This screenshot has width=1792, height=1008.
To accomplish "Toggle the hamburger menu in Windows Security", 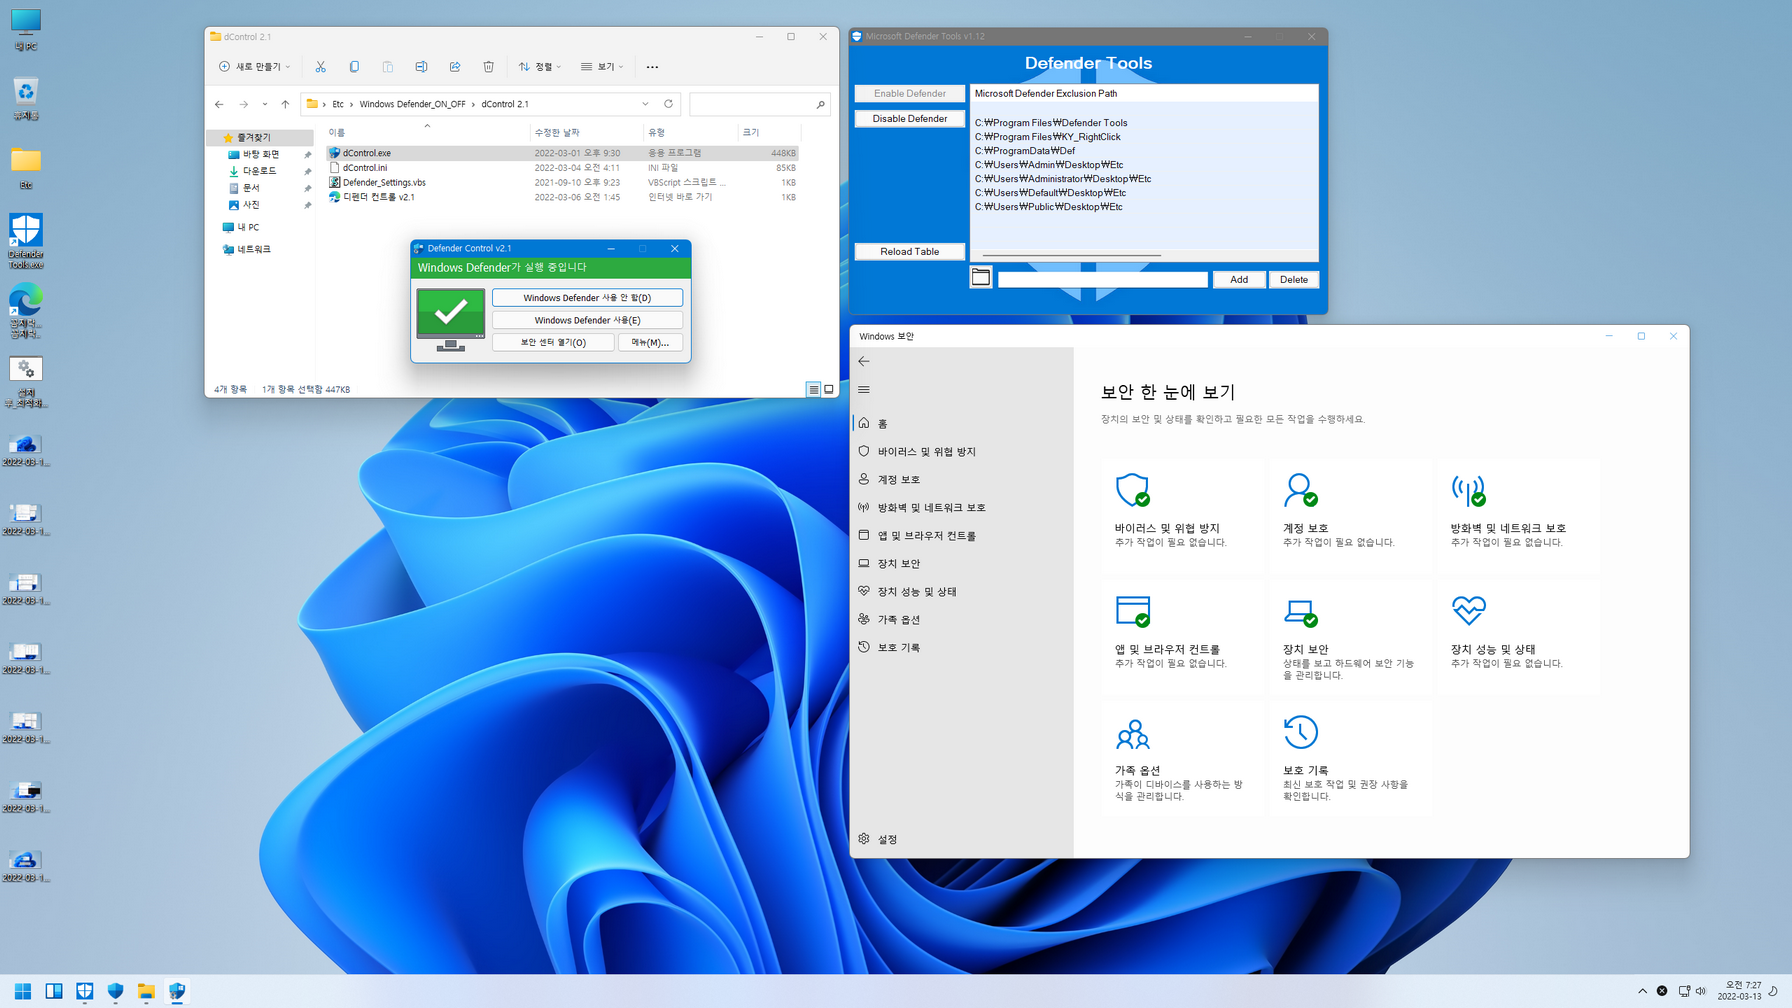I will click(864, 390).
